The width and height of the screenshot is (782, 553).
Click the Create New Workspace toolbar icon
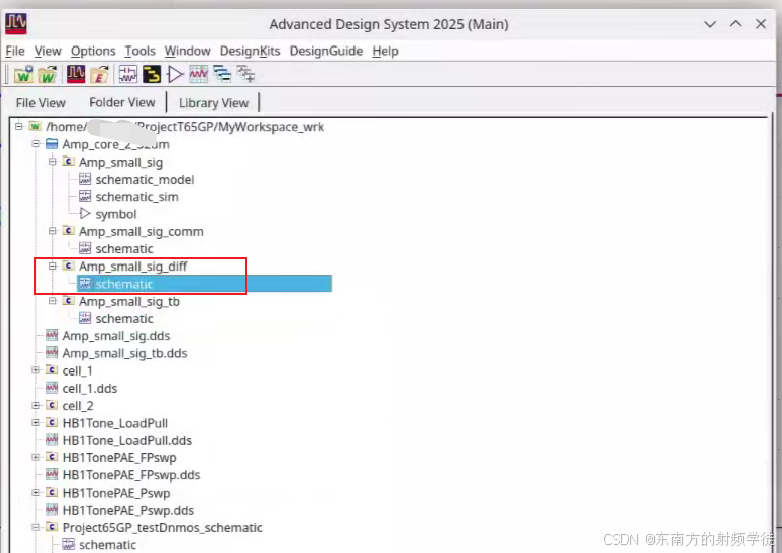pos(23,75)
